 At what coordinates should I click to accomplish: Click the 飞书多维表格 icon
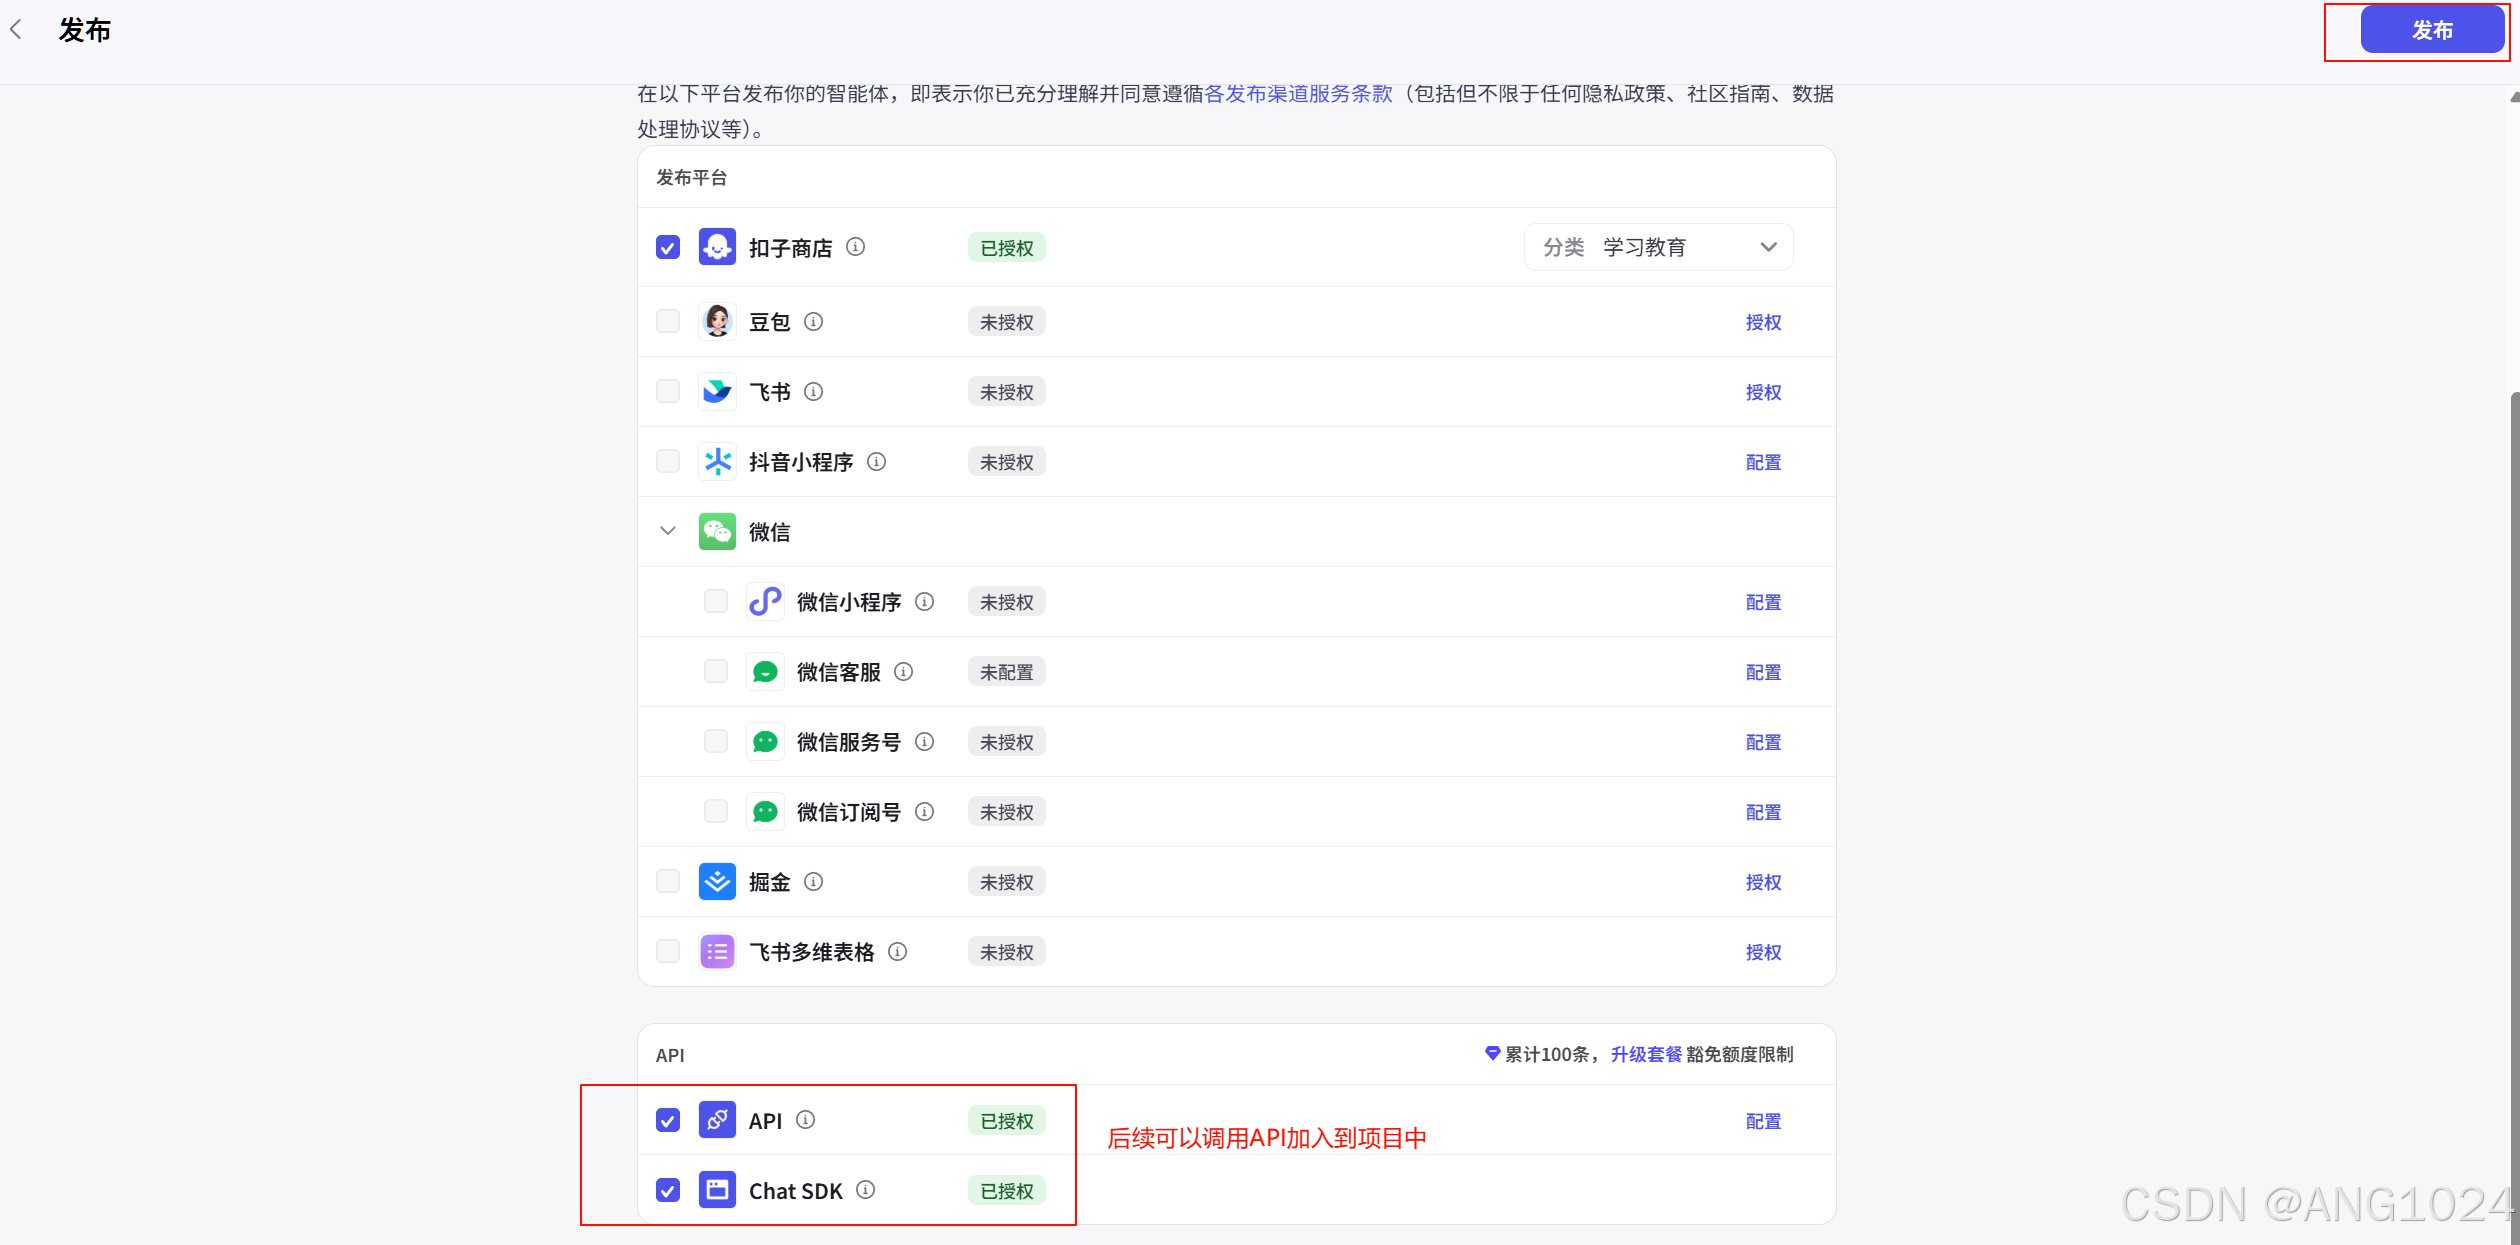717,952
